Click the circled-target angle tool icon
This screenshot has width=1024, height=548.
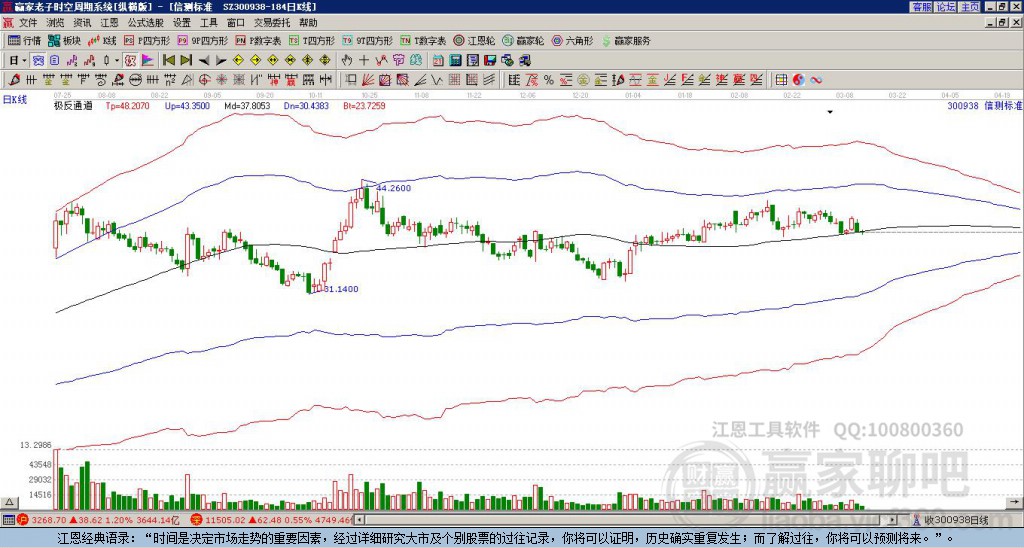204,80
